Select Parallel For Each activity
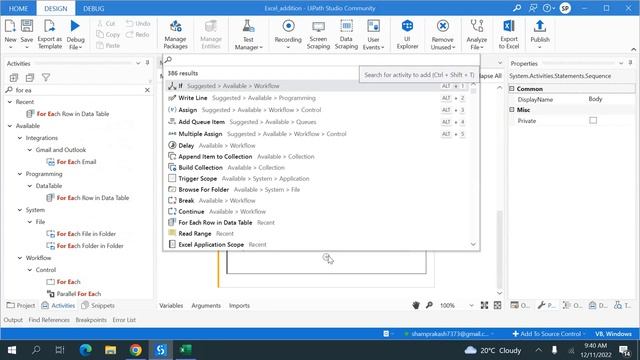Screen dimensions: 640x360 coord(74,294)
